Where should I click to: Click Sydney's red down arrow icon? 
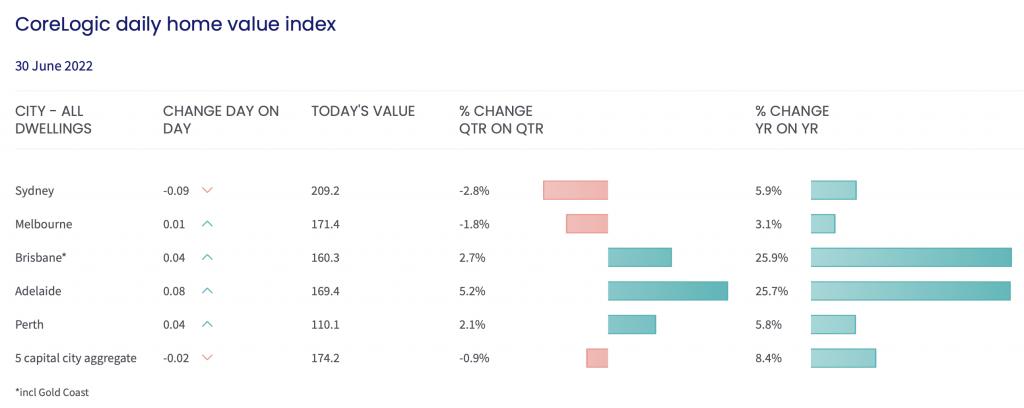click(x=207, y=190)
